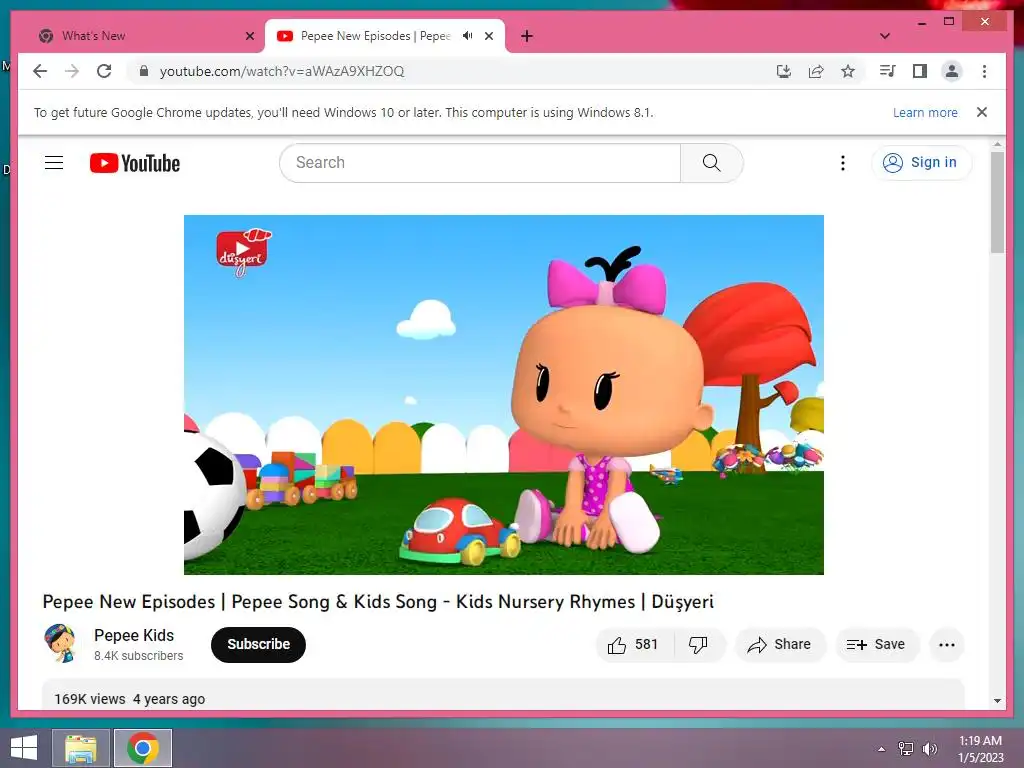Open the Chrome profile avatar

[952, 71]
